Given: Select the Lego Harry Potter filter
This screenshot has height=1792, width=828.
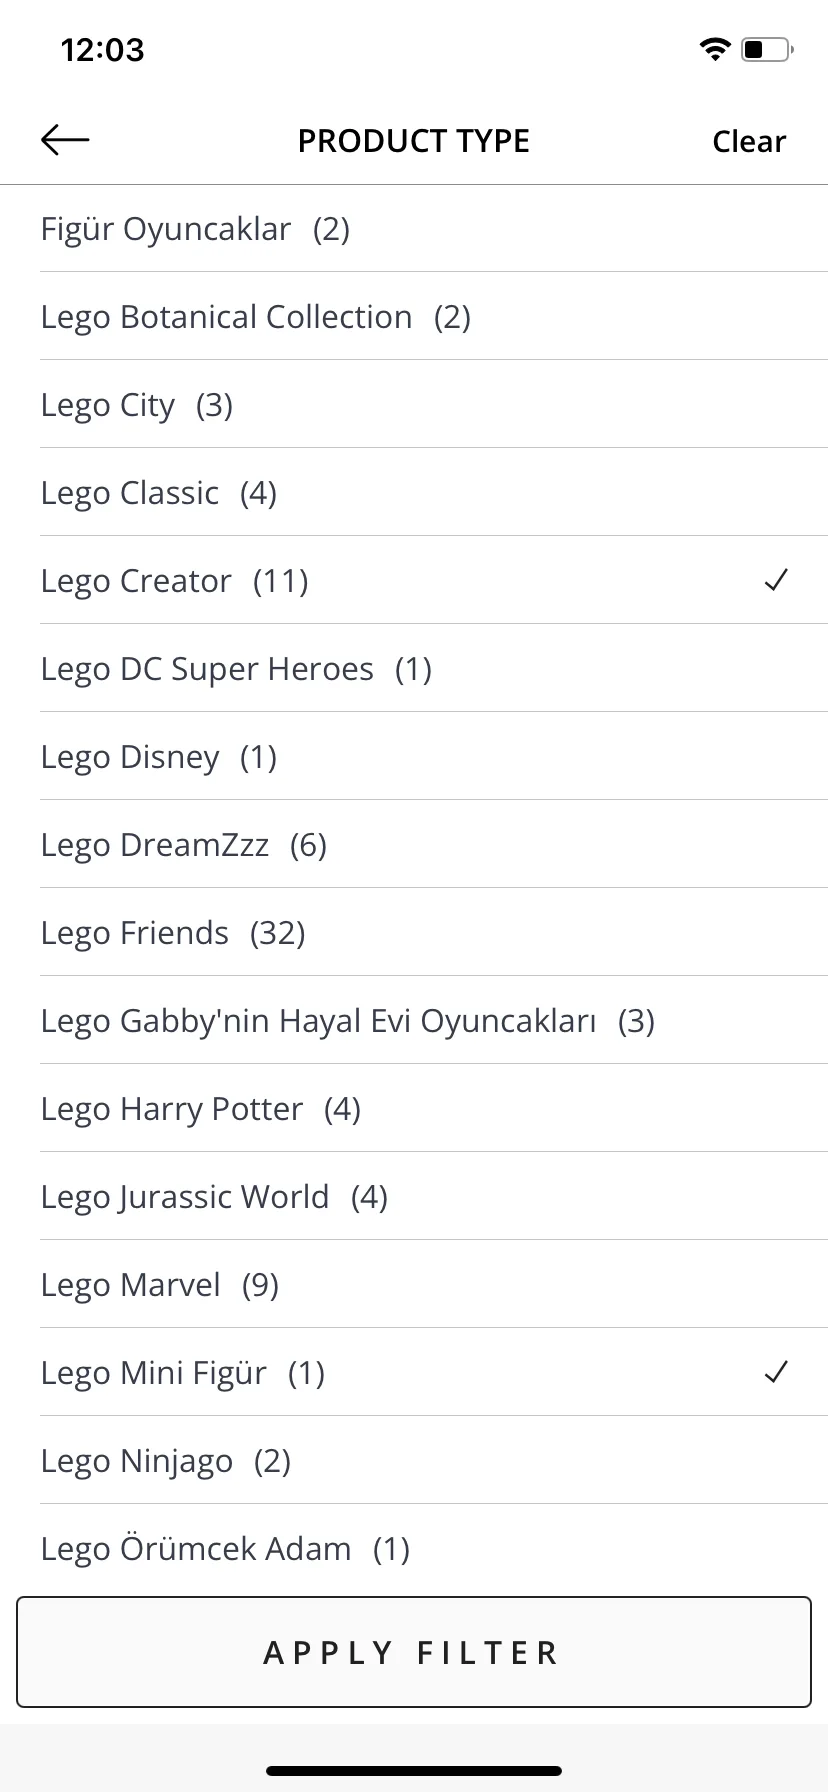Looking at the screenshot, I should (434, 1108).
